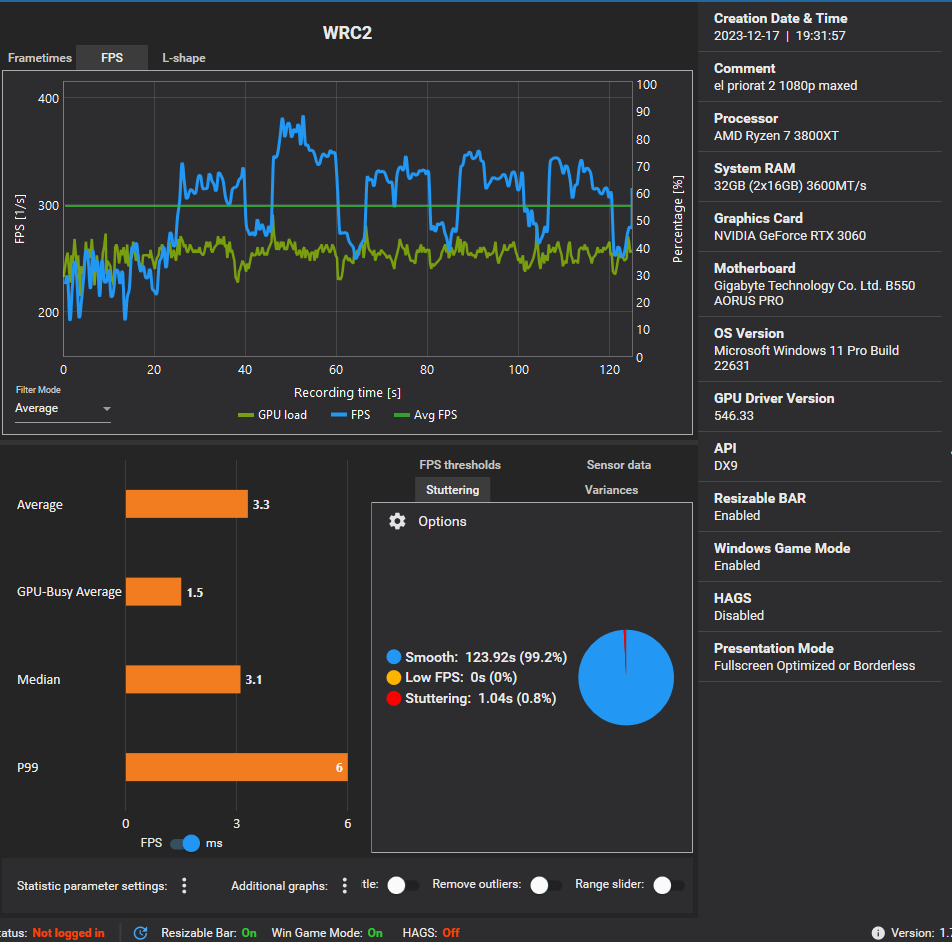Switch to the Frametimes tab
The width and height of the screenshot is (952, 942).
coord(39,58)
